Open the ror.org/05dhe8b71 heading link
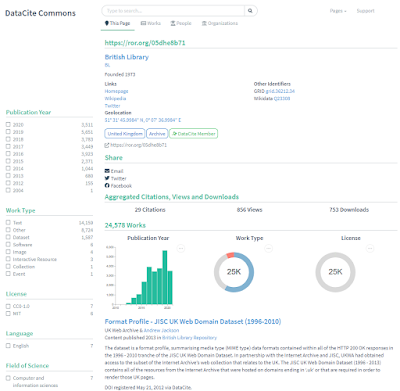Viewport: 400px width, 391px height. [145, 43]
